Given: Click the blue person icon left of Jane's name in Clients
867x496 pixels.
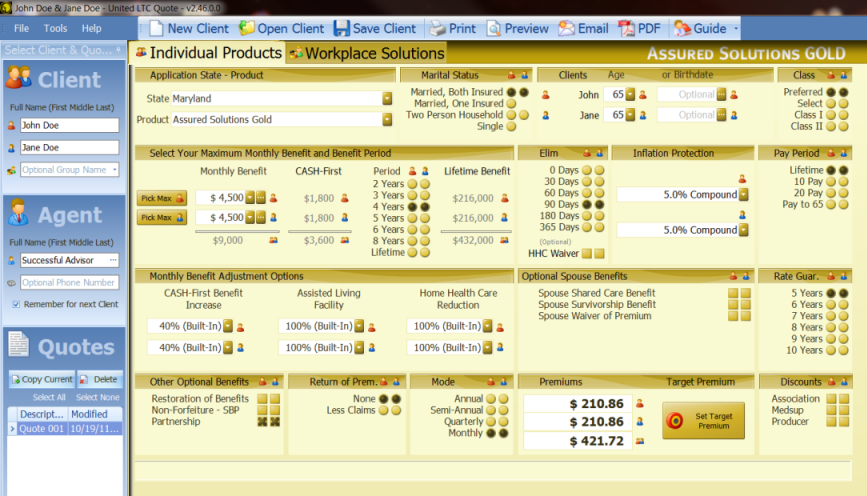Looking at the screenshot, I should [x=546, y=116].
